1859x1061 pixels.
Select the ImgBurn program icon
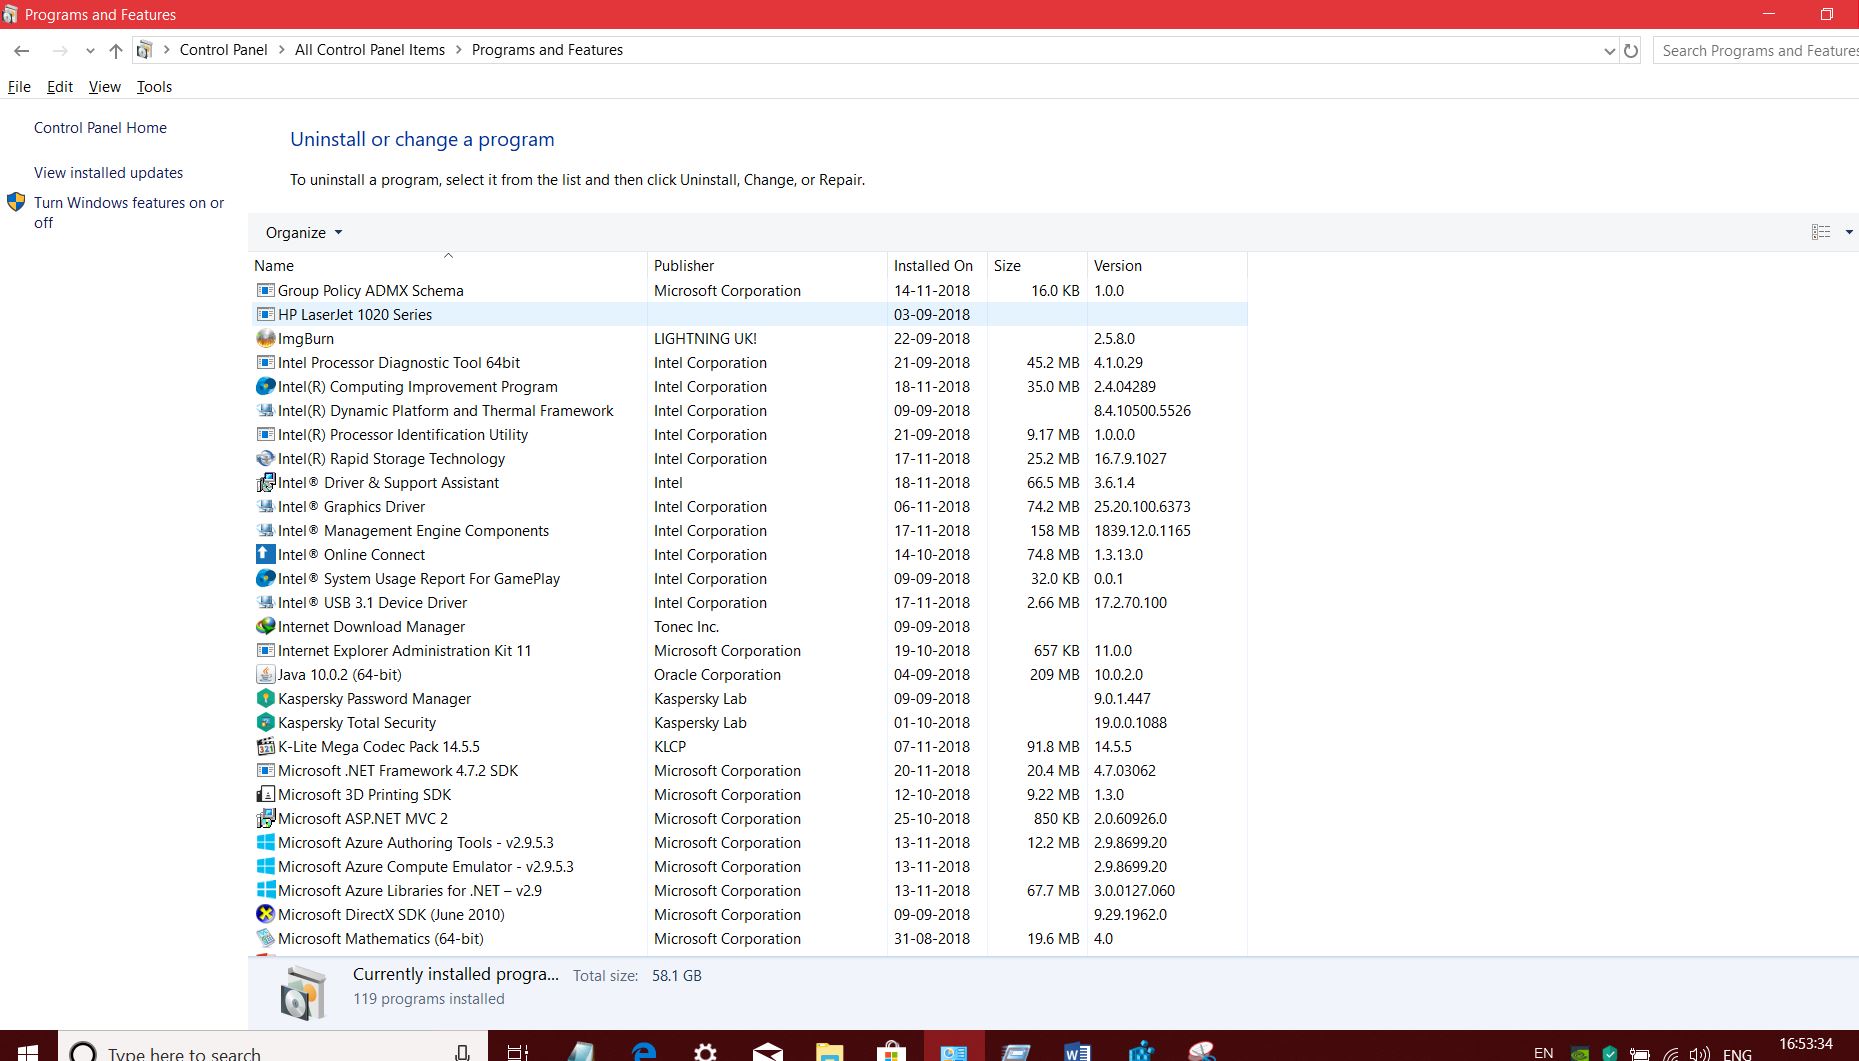tap(265, 339)
